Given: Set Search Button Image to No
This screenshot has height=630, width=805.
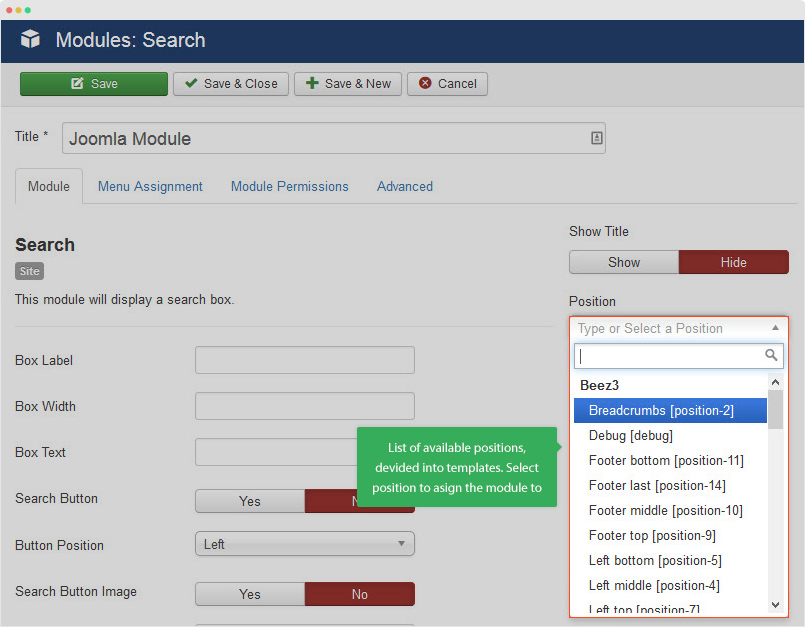Looking at the screenshot, I should pyautogui.click(x=360, y=594).
